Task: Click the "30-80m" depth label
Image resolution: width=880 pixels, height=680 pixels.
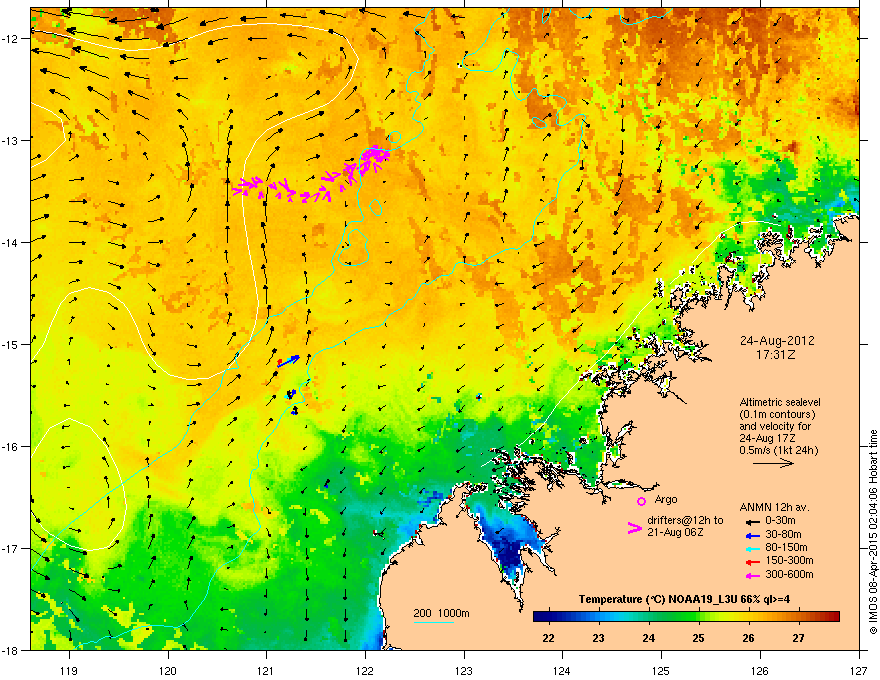Action: click(x=783, y=534)
